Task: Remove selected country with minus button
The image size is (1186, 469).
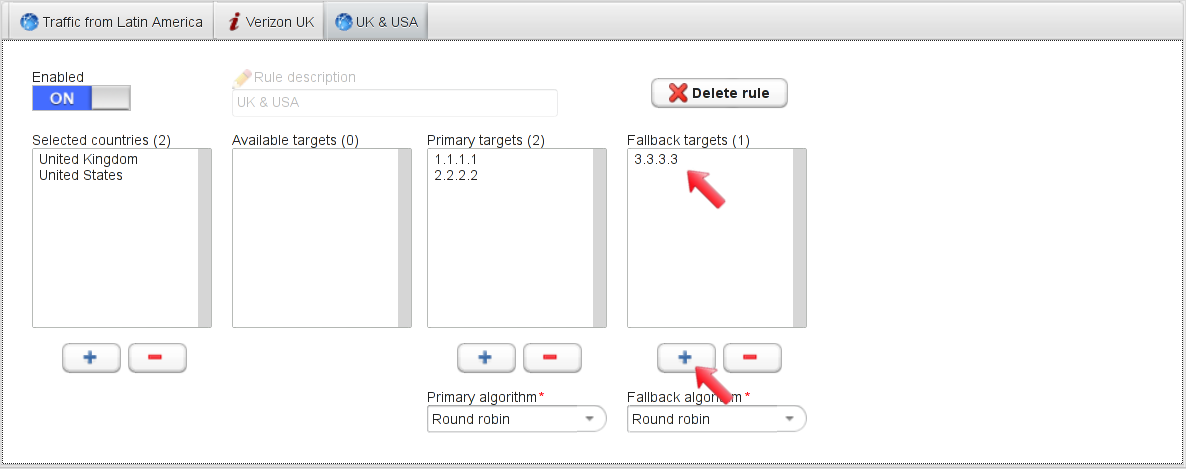Action: click(x=157, y=358)
